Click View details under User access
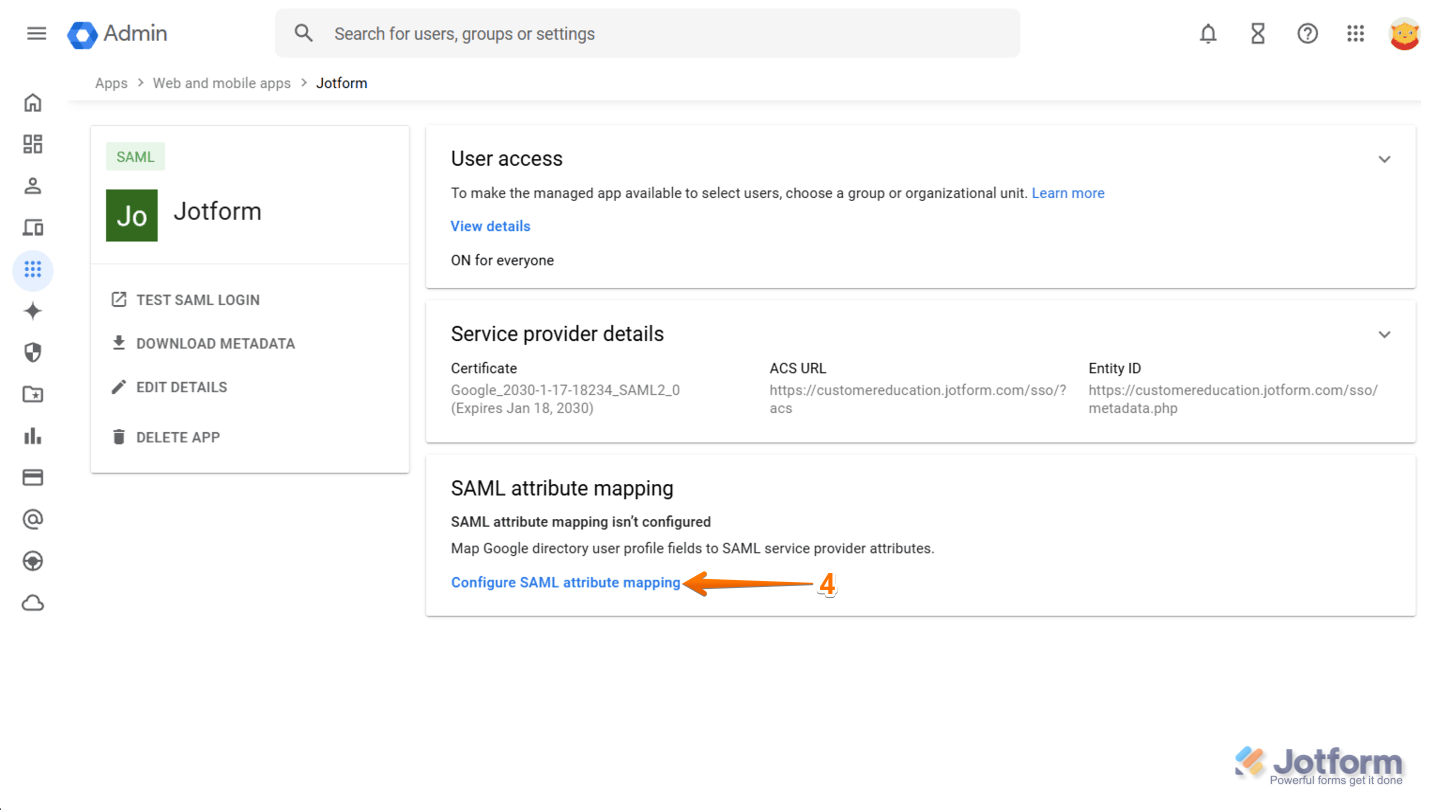Viewport: 1440px width, 810px height. coord(490,226)
